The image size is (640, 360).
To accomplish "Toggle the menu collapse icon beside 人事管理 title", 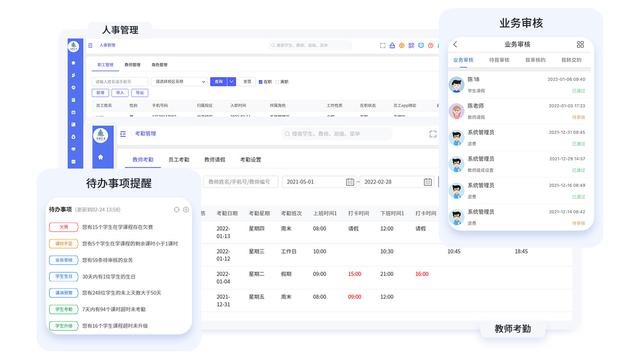I will click(90, 45).
